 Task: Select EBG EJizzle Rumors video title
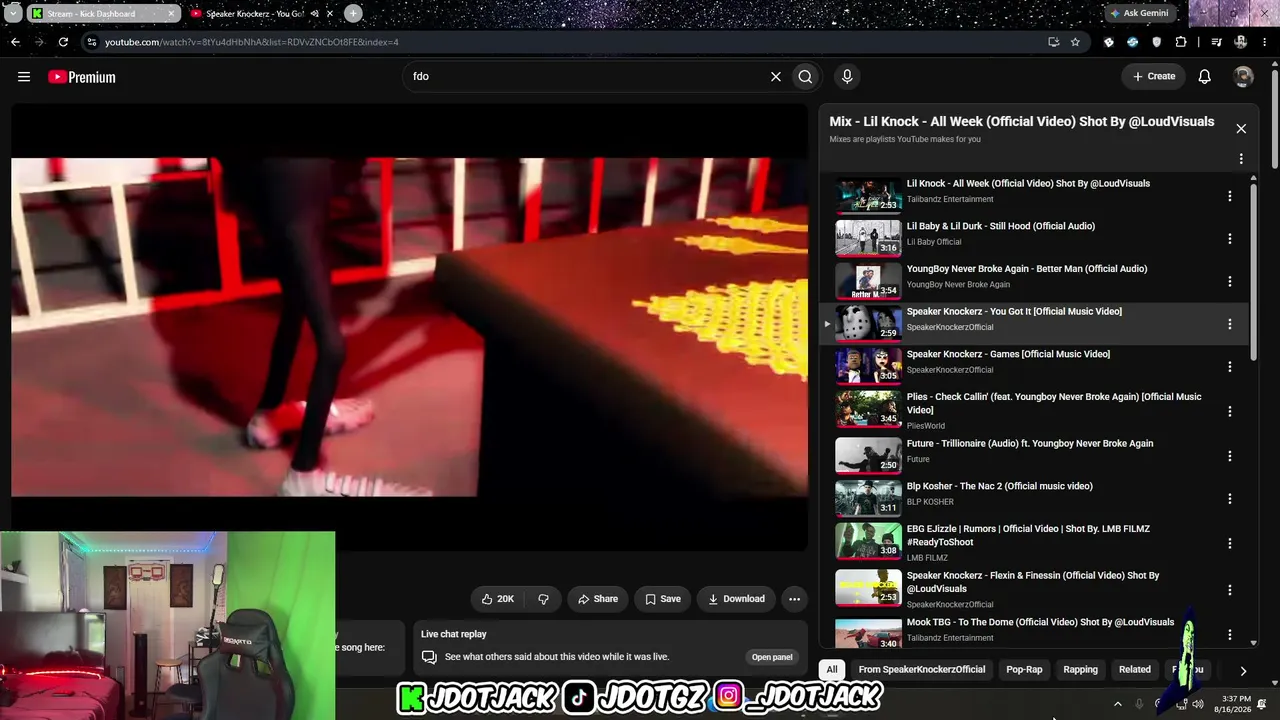1028,535
